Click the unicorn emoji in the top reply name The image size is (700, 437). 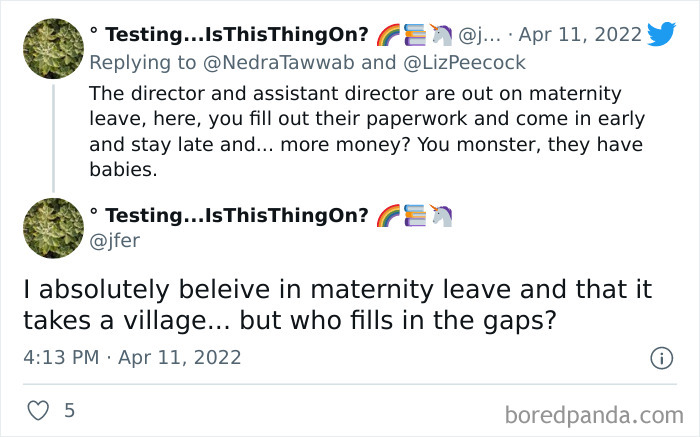441,34
